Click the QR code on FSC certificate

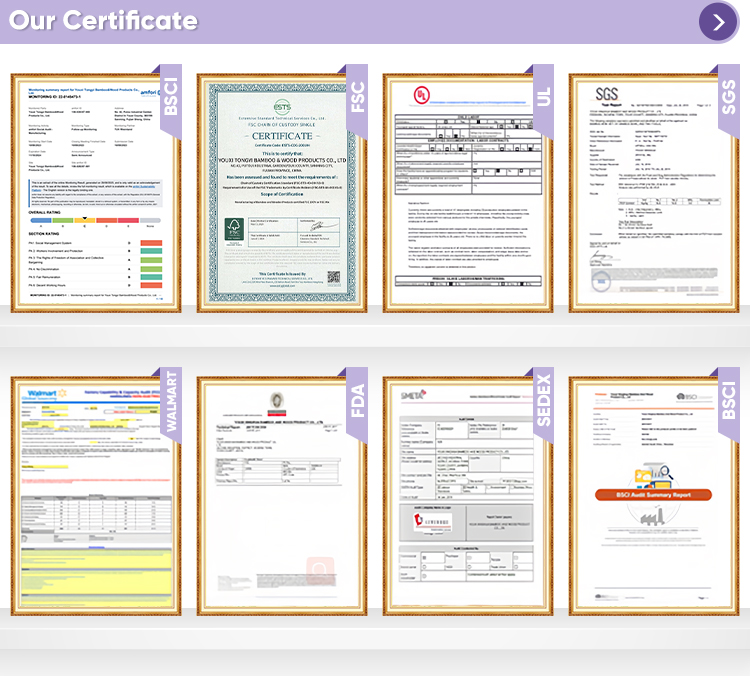[334, 277]
